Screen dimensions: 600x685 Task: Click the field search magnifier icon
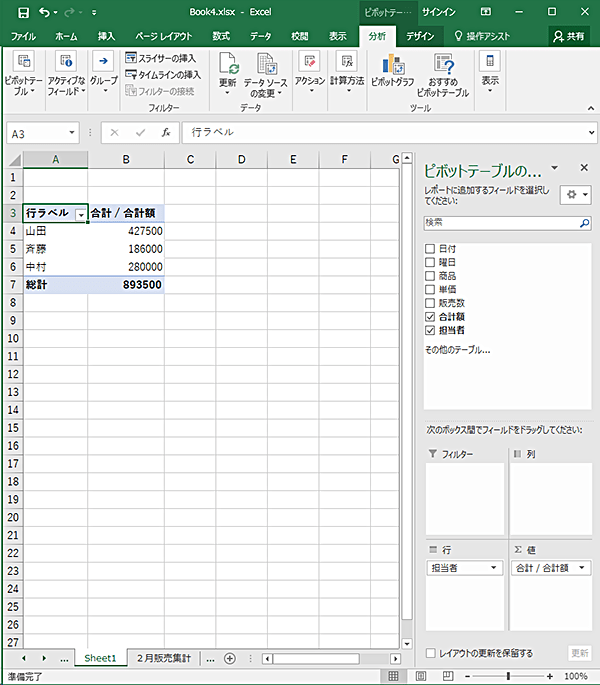[584, 223]
